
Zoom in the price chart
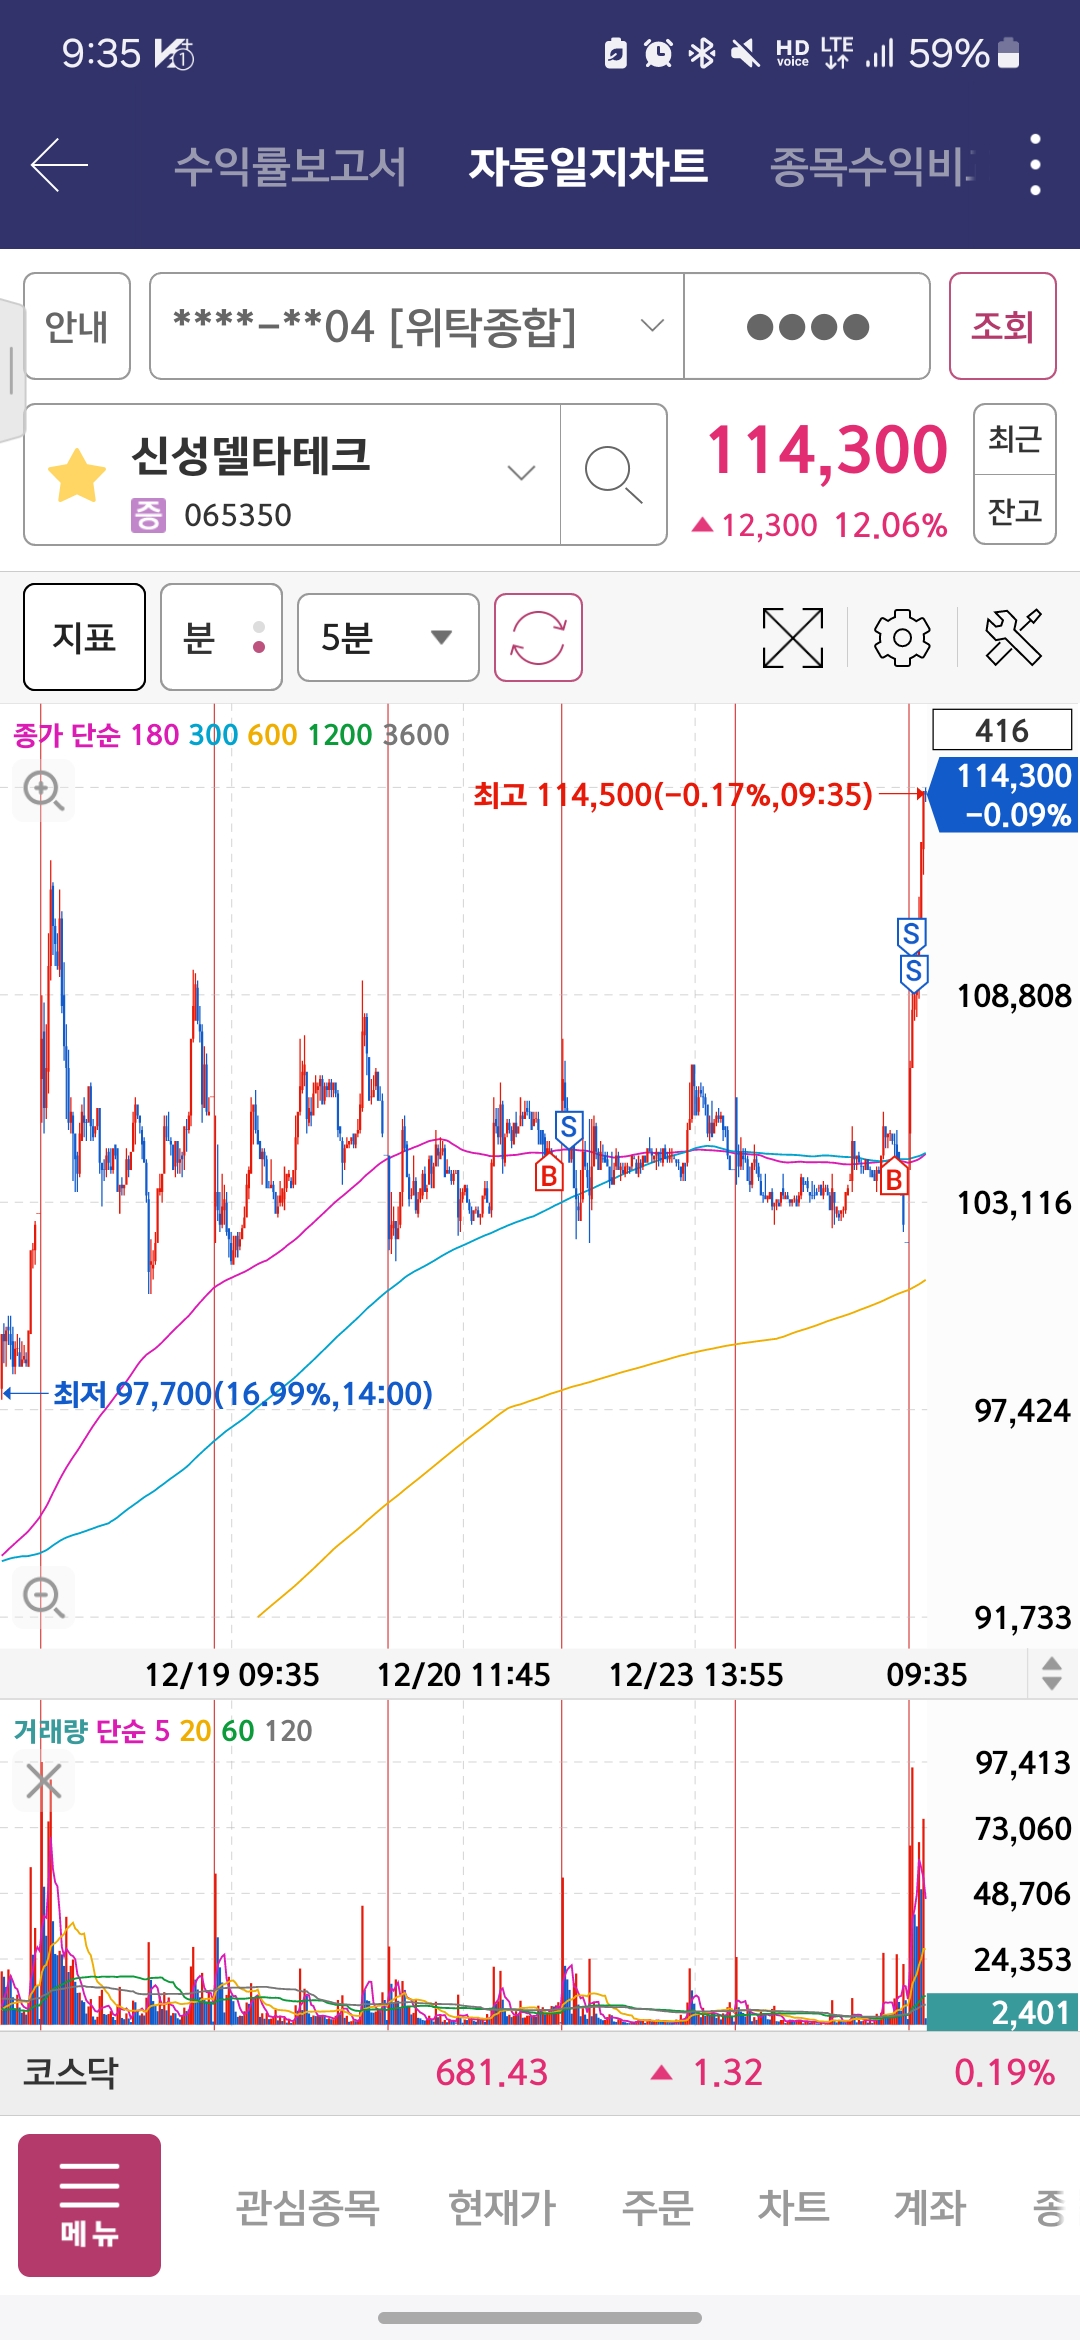pyautogui.click(x=44, y=791)
